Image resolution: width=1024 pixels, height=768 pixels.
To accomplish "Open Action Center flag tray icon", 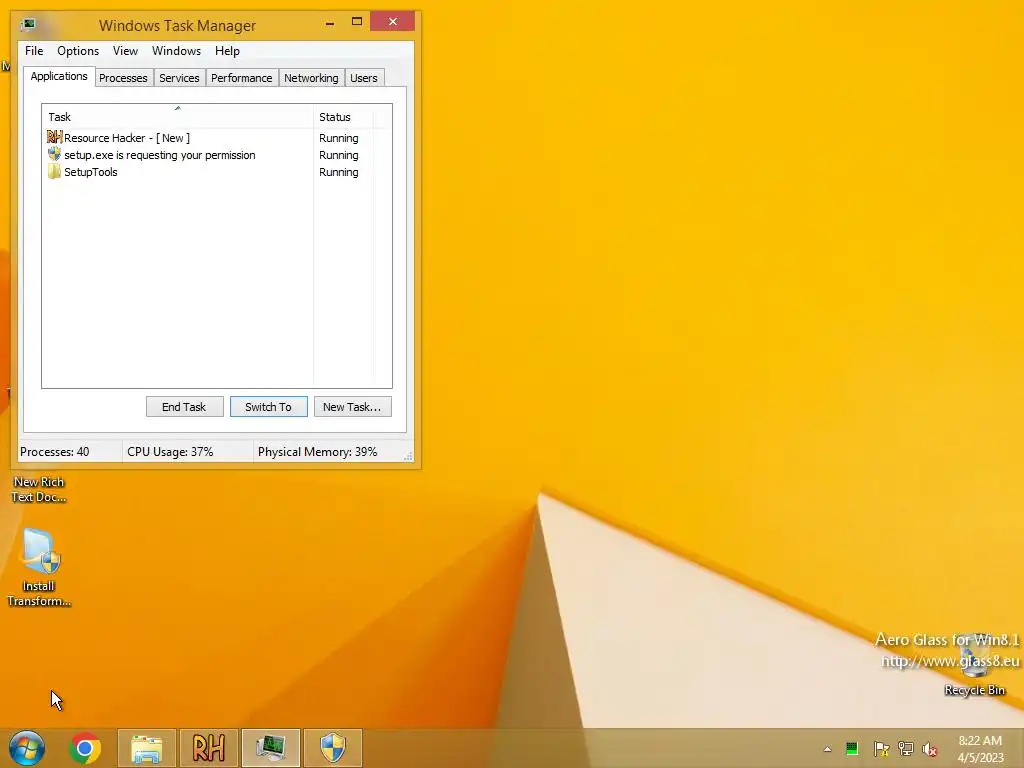I will tap(881, 748).
